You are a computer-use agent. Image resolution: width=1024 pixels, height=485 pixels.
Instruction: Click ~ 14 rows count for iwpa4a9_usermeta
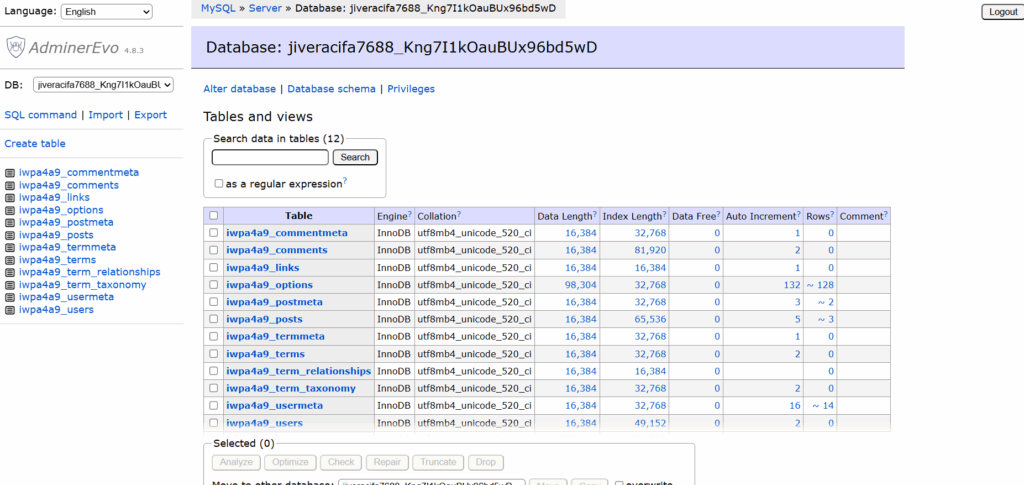tap(823, 406)
